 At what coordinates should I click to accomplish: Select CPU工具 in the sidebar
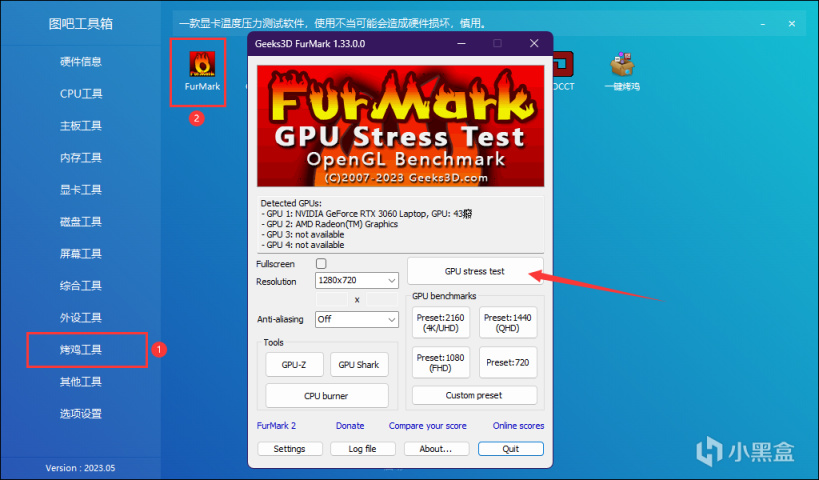[x=80, y=93]
